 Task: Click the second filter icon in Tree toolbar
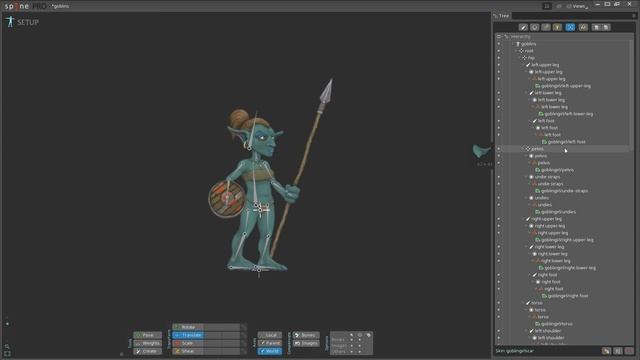534,27
